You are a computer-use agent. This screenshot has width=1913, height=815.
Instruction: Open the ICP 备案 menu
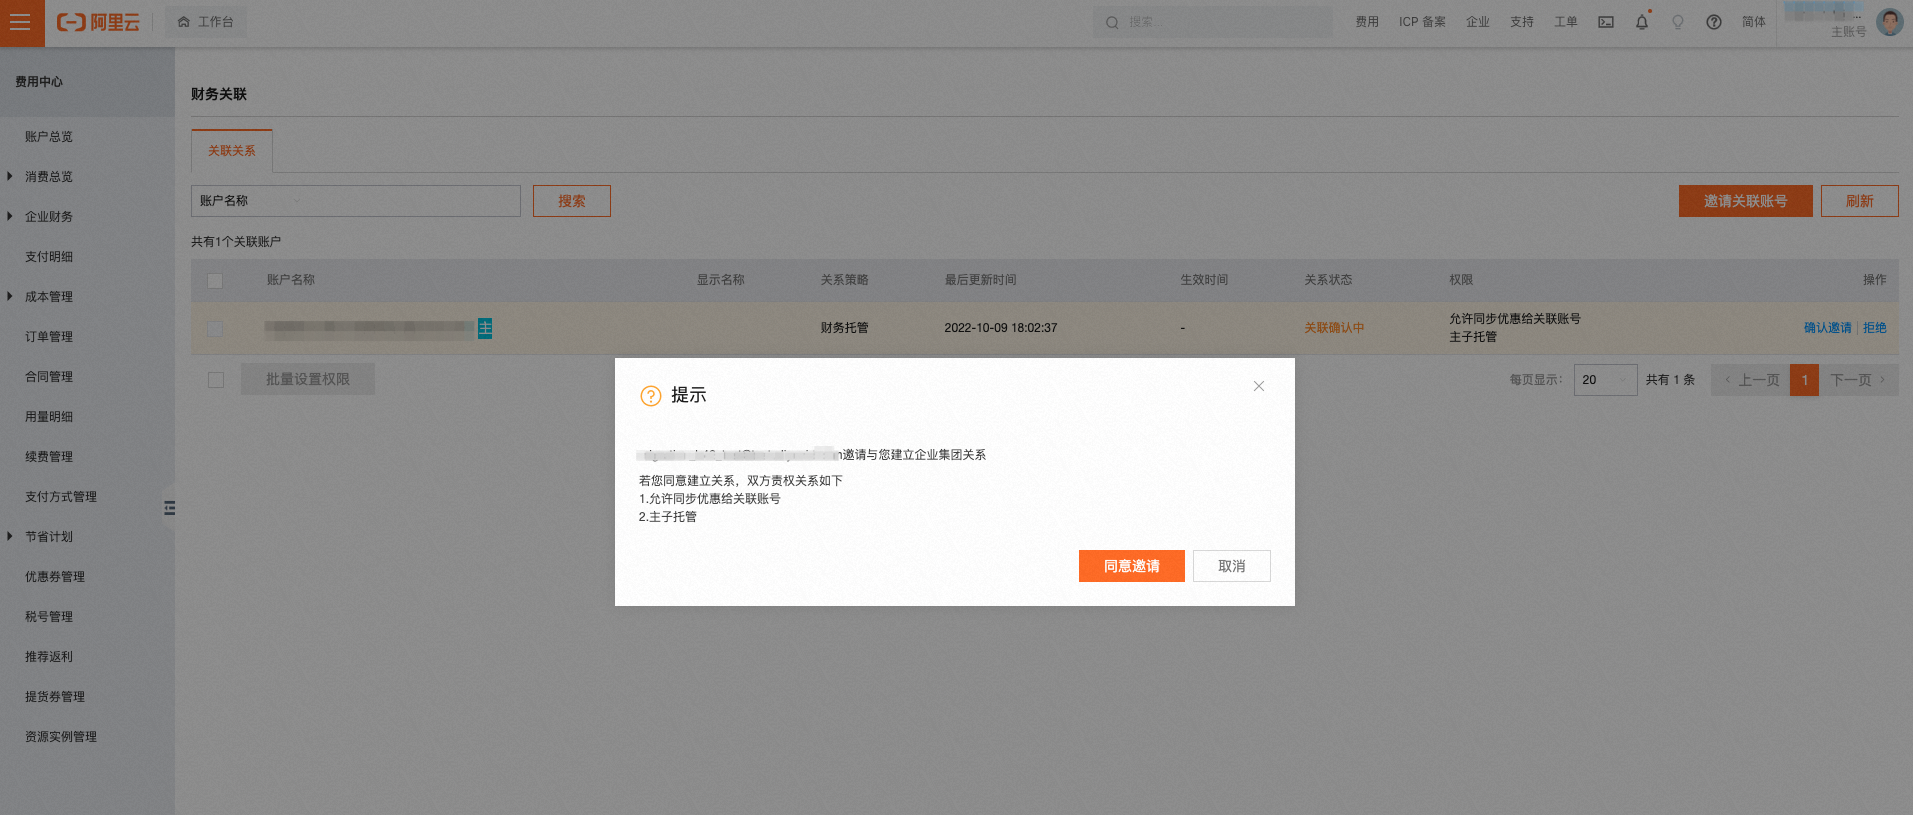click(x=1422, y=22)
